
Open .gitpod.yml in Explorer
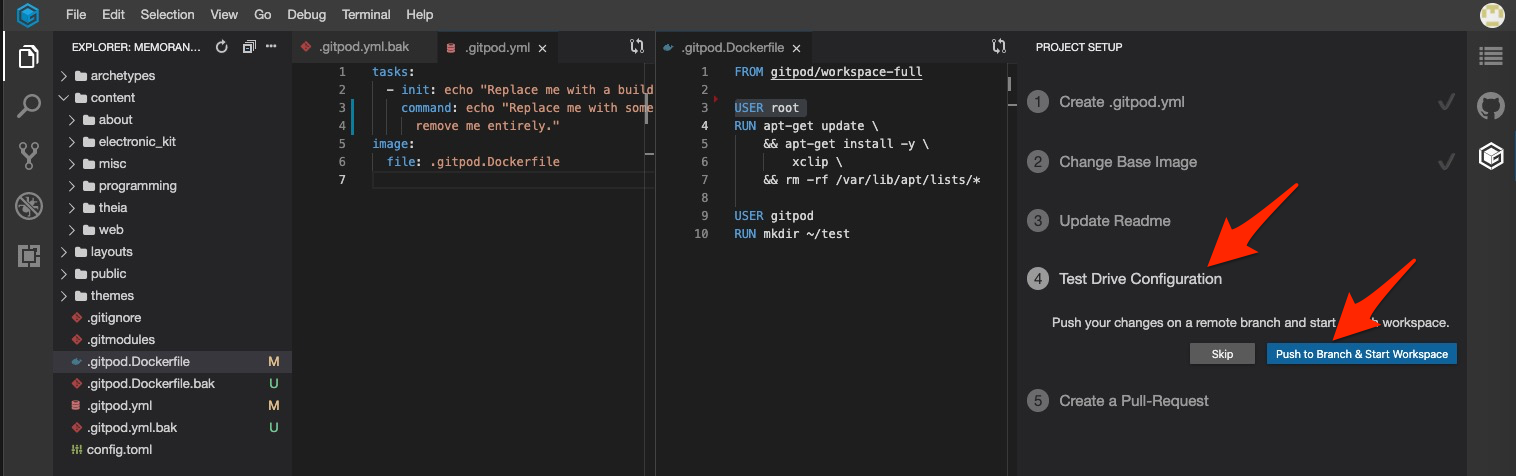point(172,406)
